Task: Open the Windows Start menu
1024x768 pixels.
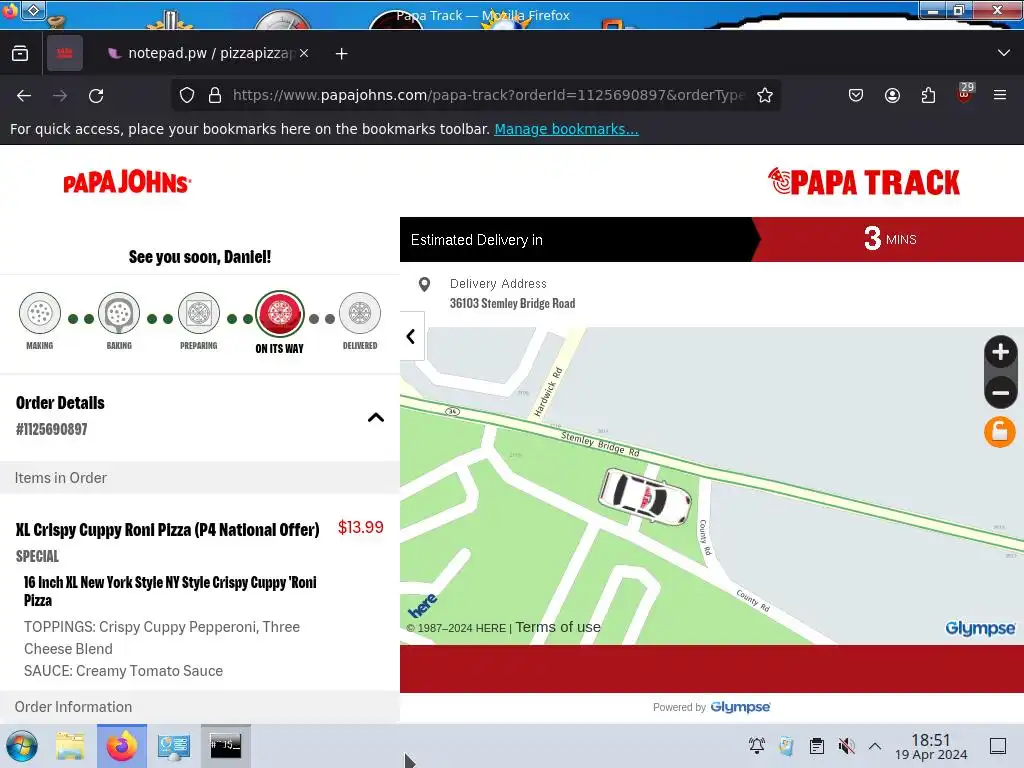Action: tap(22, 746)
